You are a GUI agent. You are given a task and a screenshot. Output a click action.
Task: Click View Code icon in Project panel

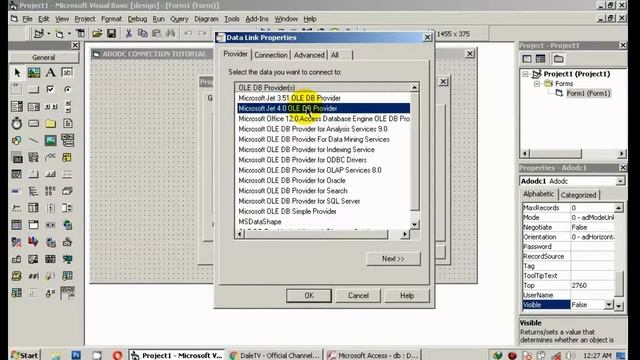click(527, 59)
